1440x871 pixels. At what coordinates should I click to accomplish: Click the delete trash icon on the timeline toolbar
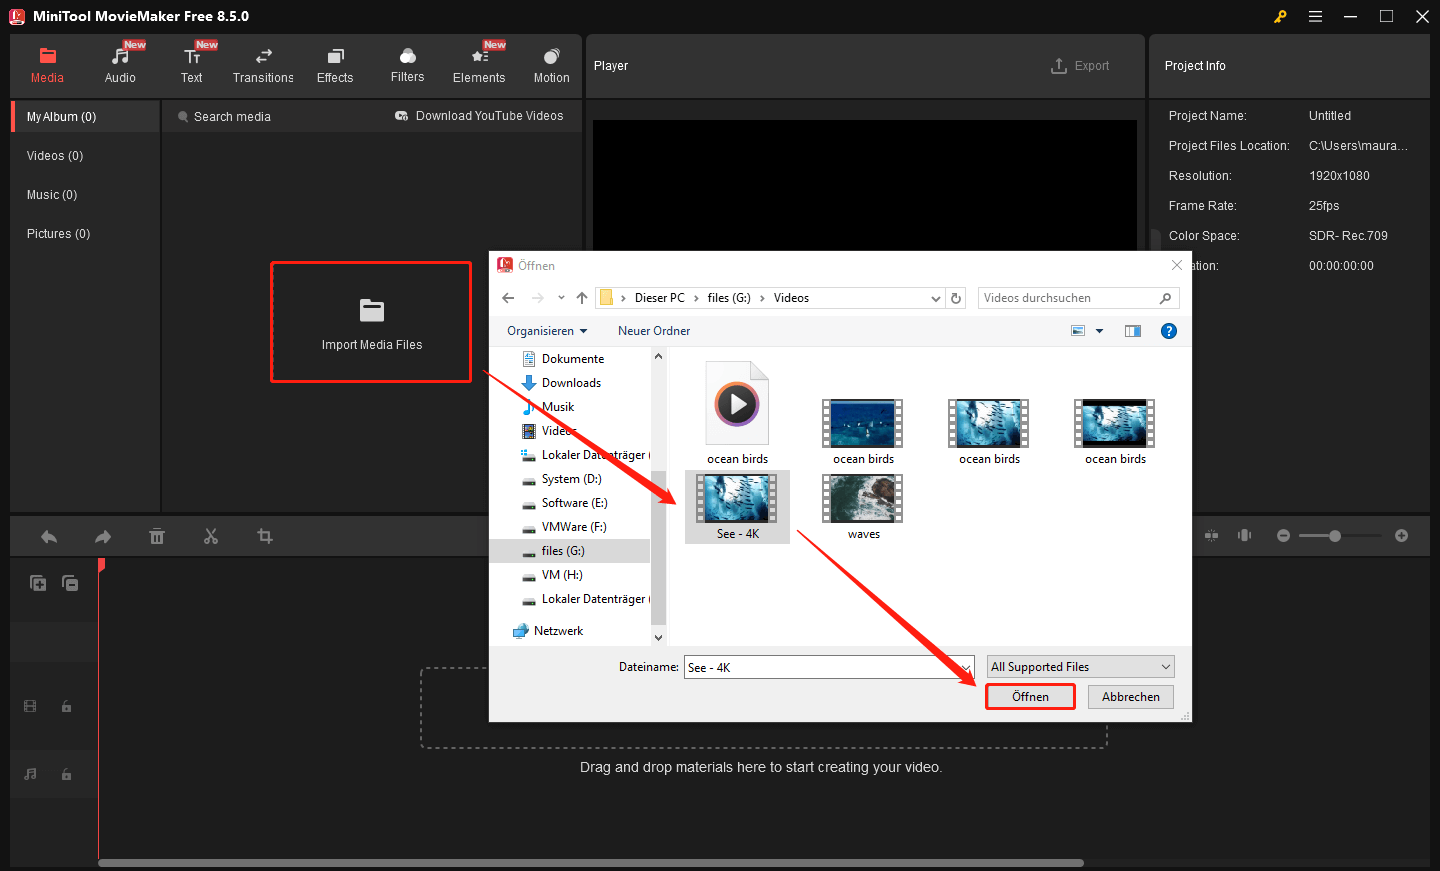tap(157, 536)
